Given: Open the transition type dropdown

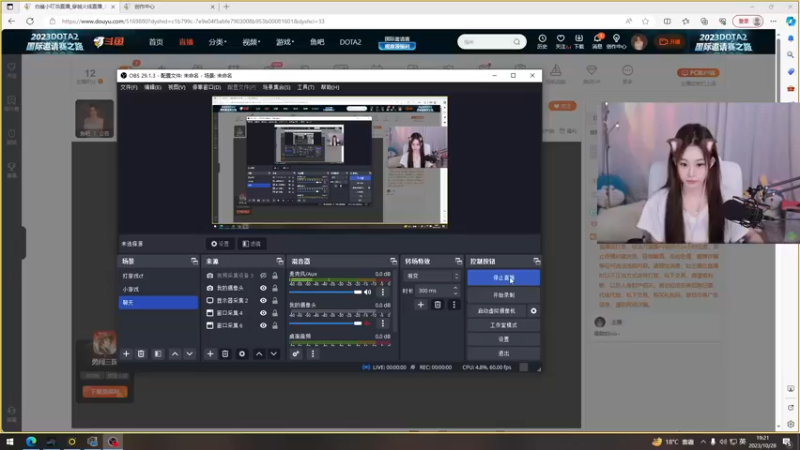Looking at the screenshot, I should 432,276.
